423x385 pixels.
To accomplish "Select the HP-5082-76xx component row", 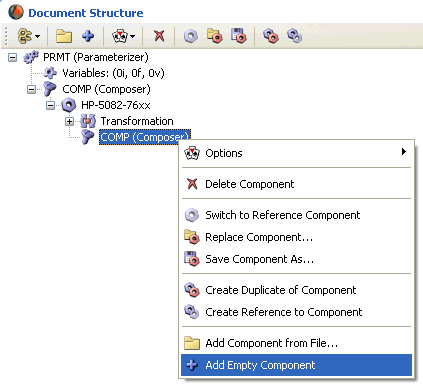I will 116,105.
